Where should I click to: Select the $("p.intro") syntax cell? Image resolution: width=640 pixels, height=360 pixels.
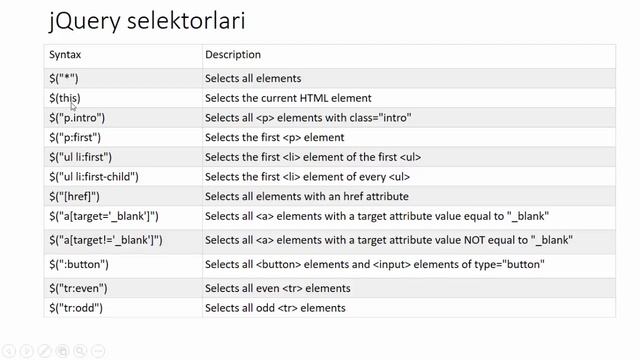point(123,118)
